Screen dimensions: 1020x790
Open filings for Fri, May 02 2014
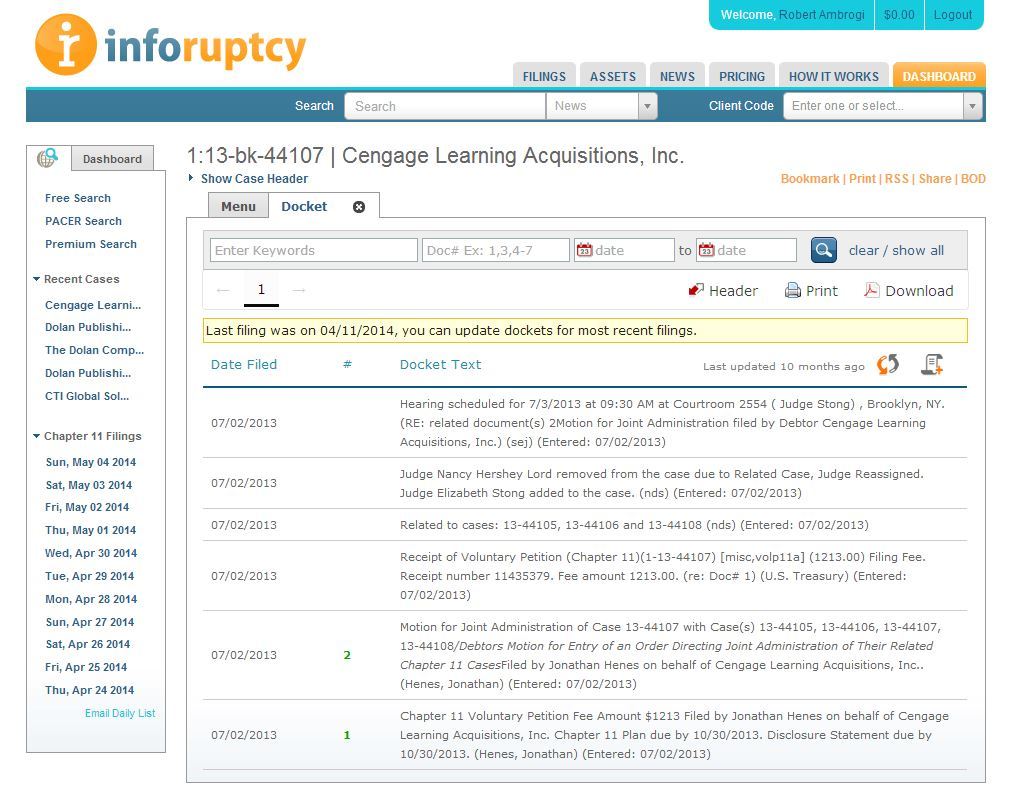click(x=87, y=507)
